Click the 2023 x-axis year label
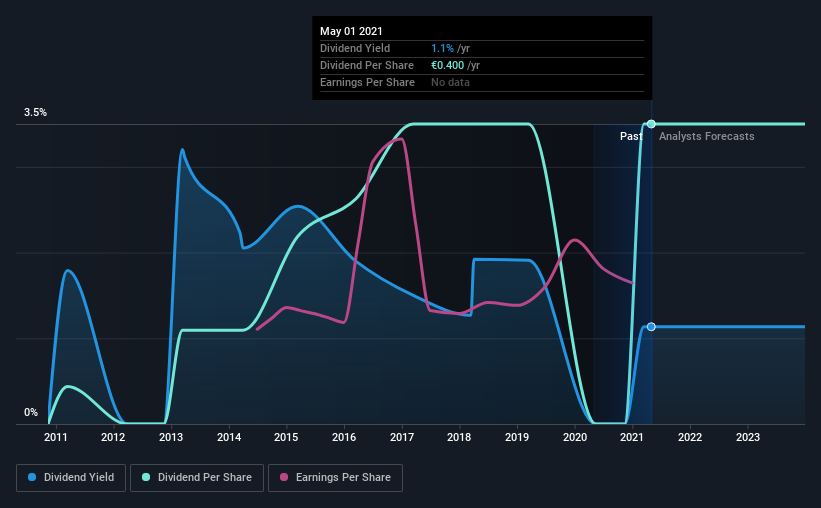Image resolution: width=821 pixels, height=508 pixels. click(748, 437)
